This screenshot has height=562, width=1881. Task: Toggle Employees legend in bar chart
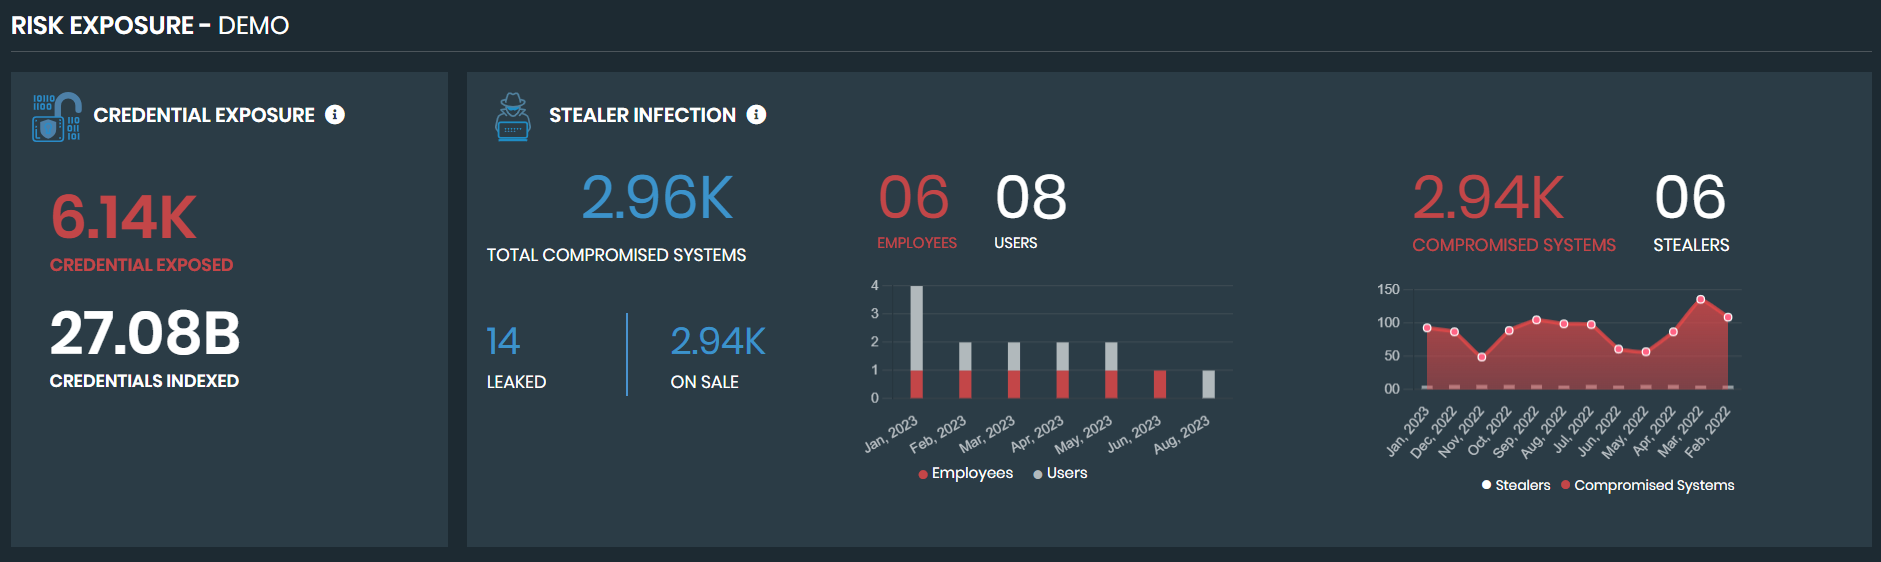click(965, 473)
